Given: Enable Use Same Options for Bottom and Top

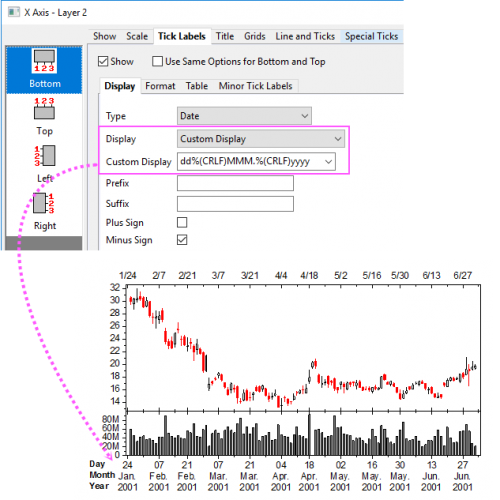Looking at the screenshot, I should 157,61.
